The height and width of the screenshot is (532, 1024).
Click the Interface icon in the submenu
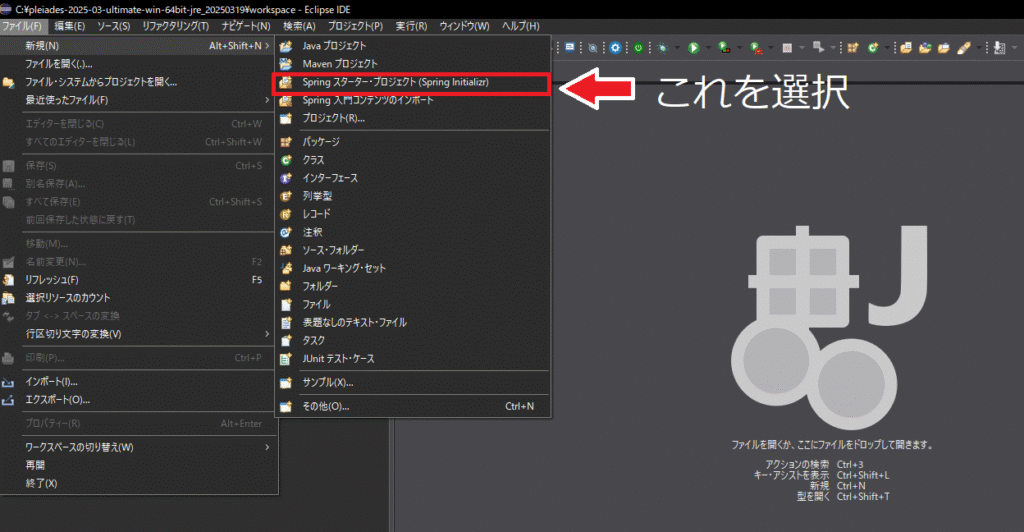[x=285, y=178]
